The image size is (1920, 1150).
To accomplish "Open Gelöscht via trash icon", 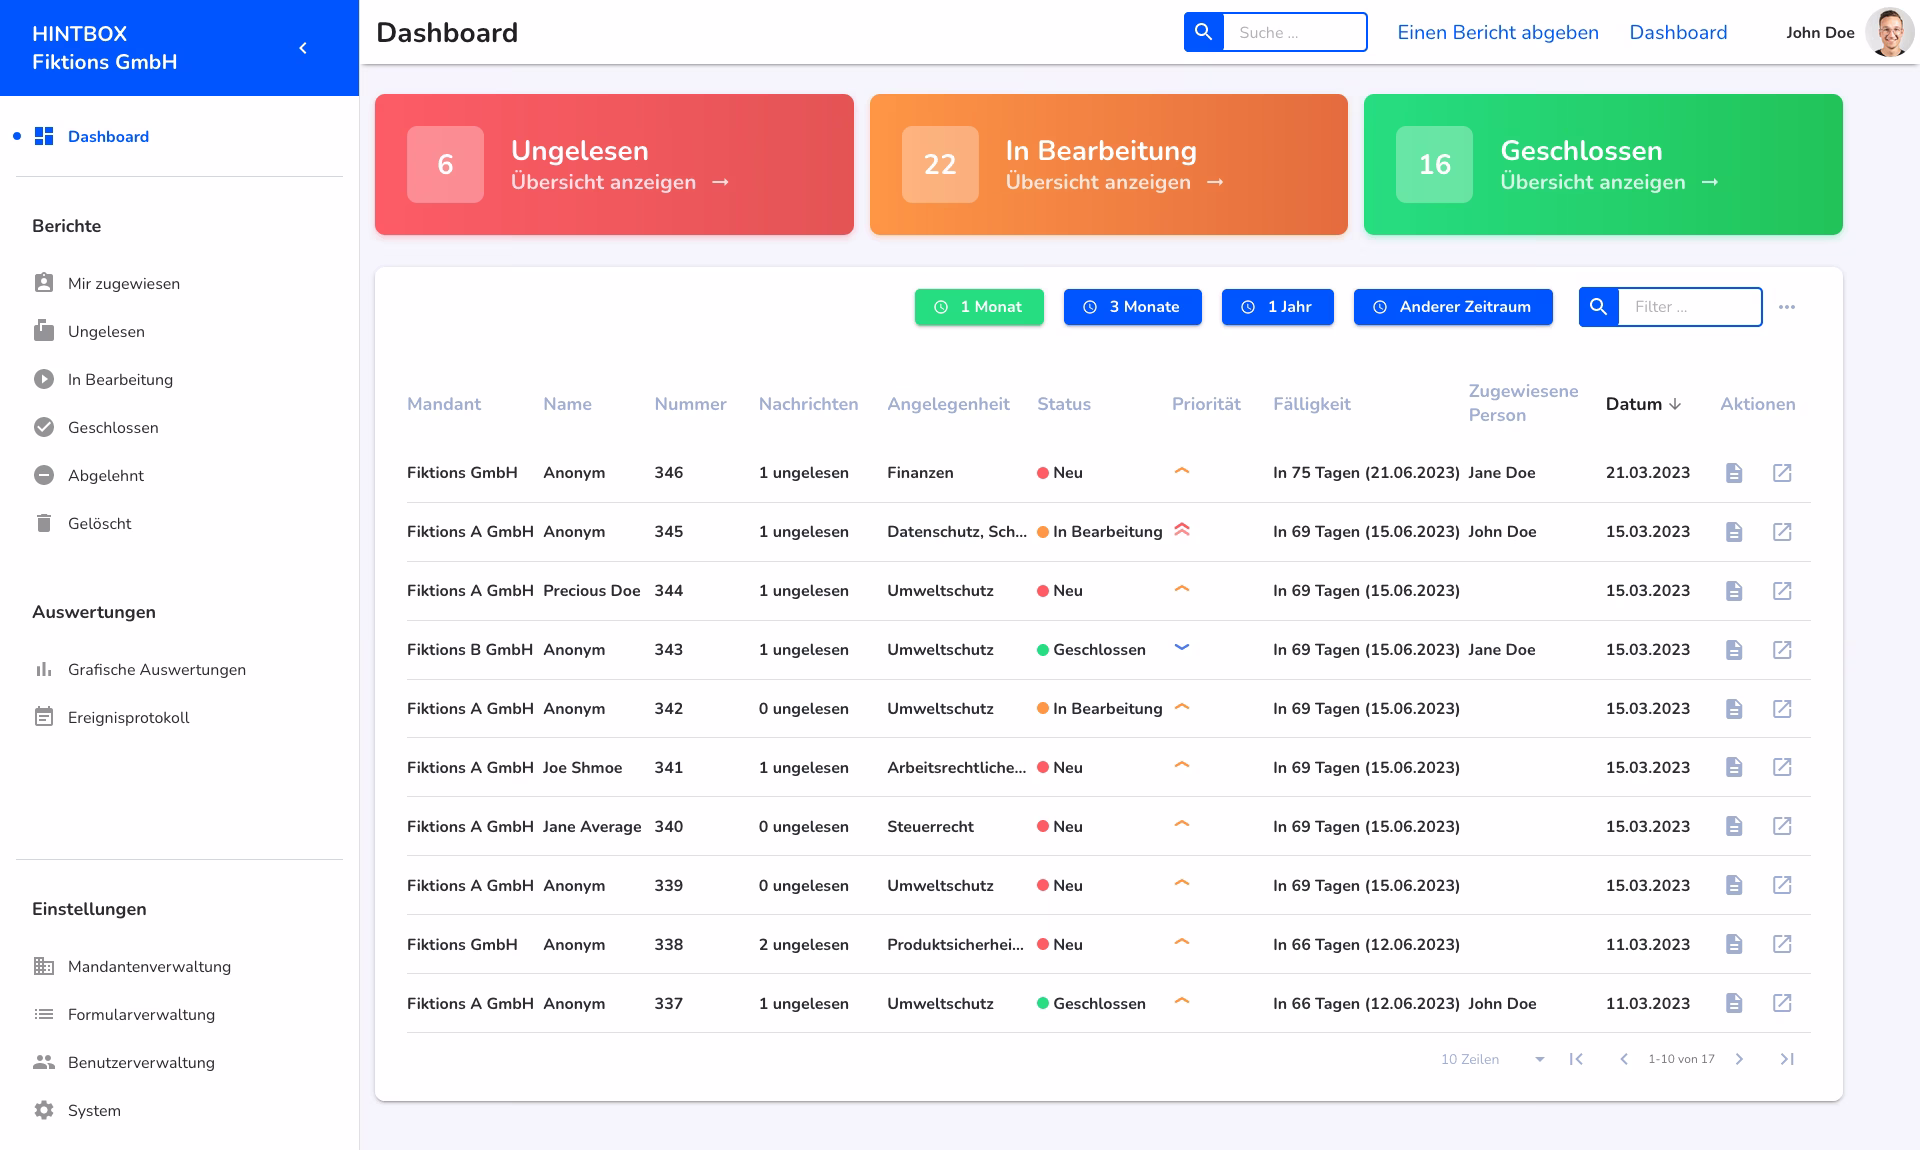I will click(x=44, y=523).
